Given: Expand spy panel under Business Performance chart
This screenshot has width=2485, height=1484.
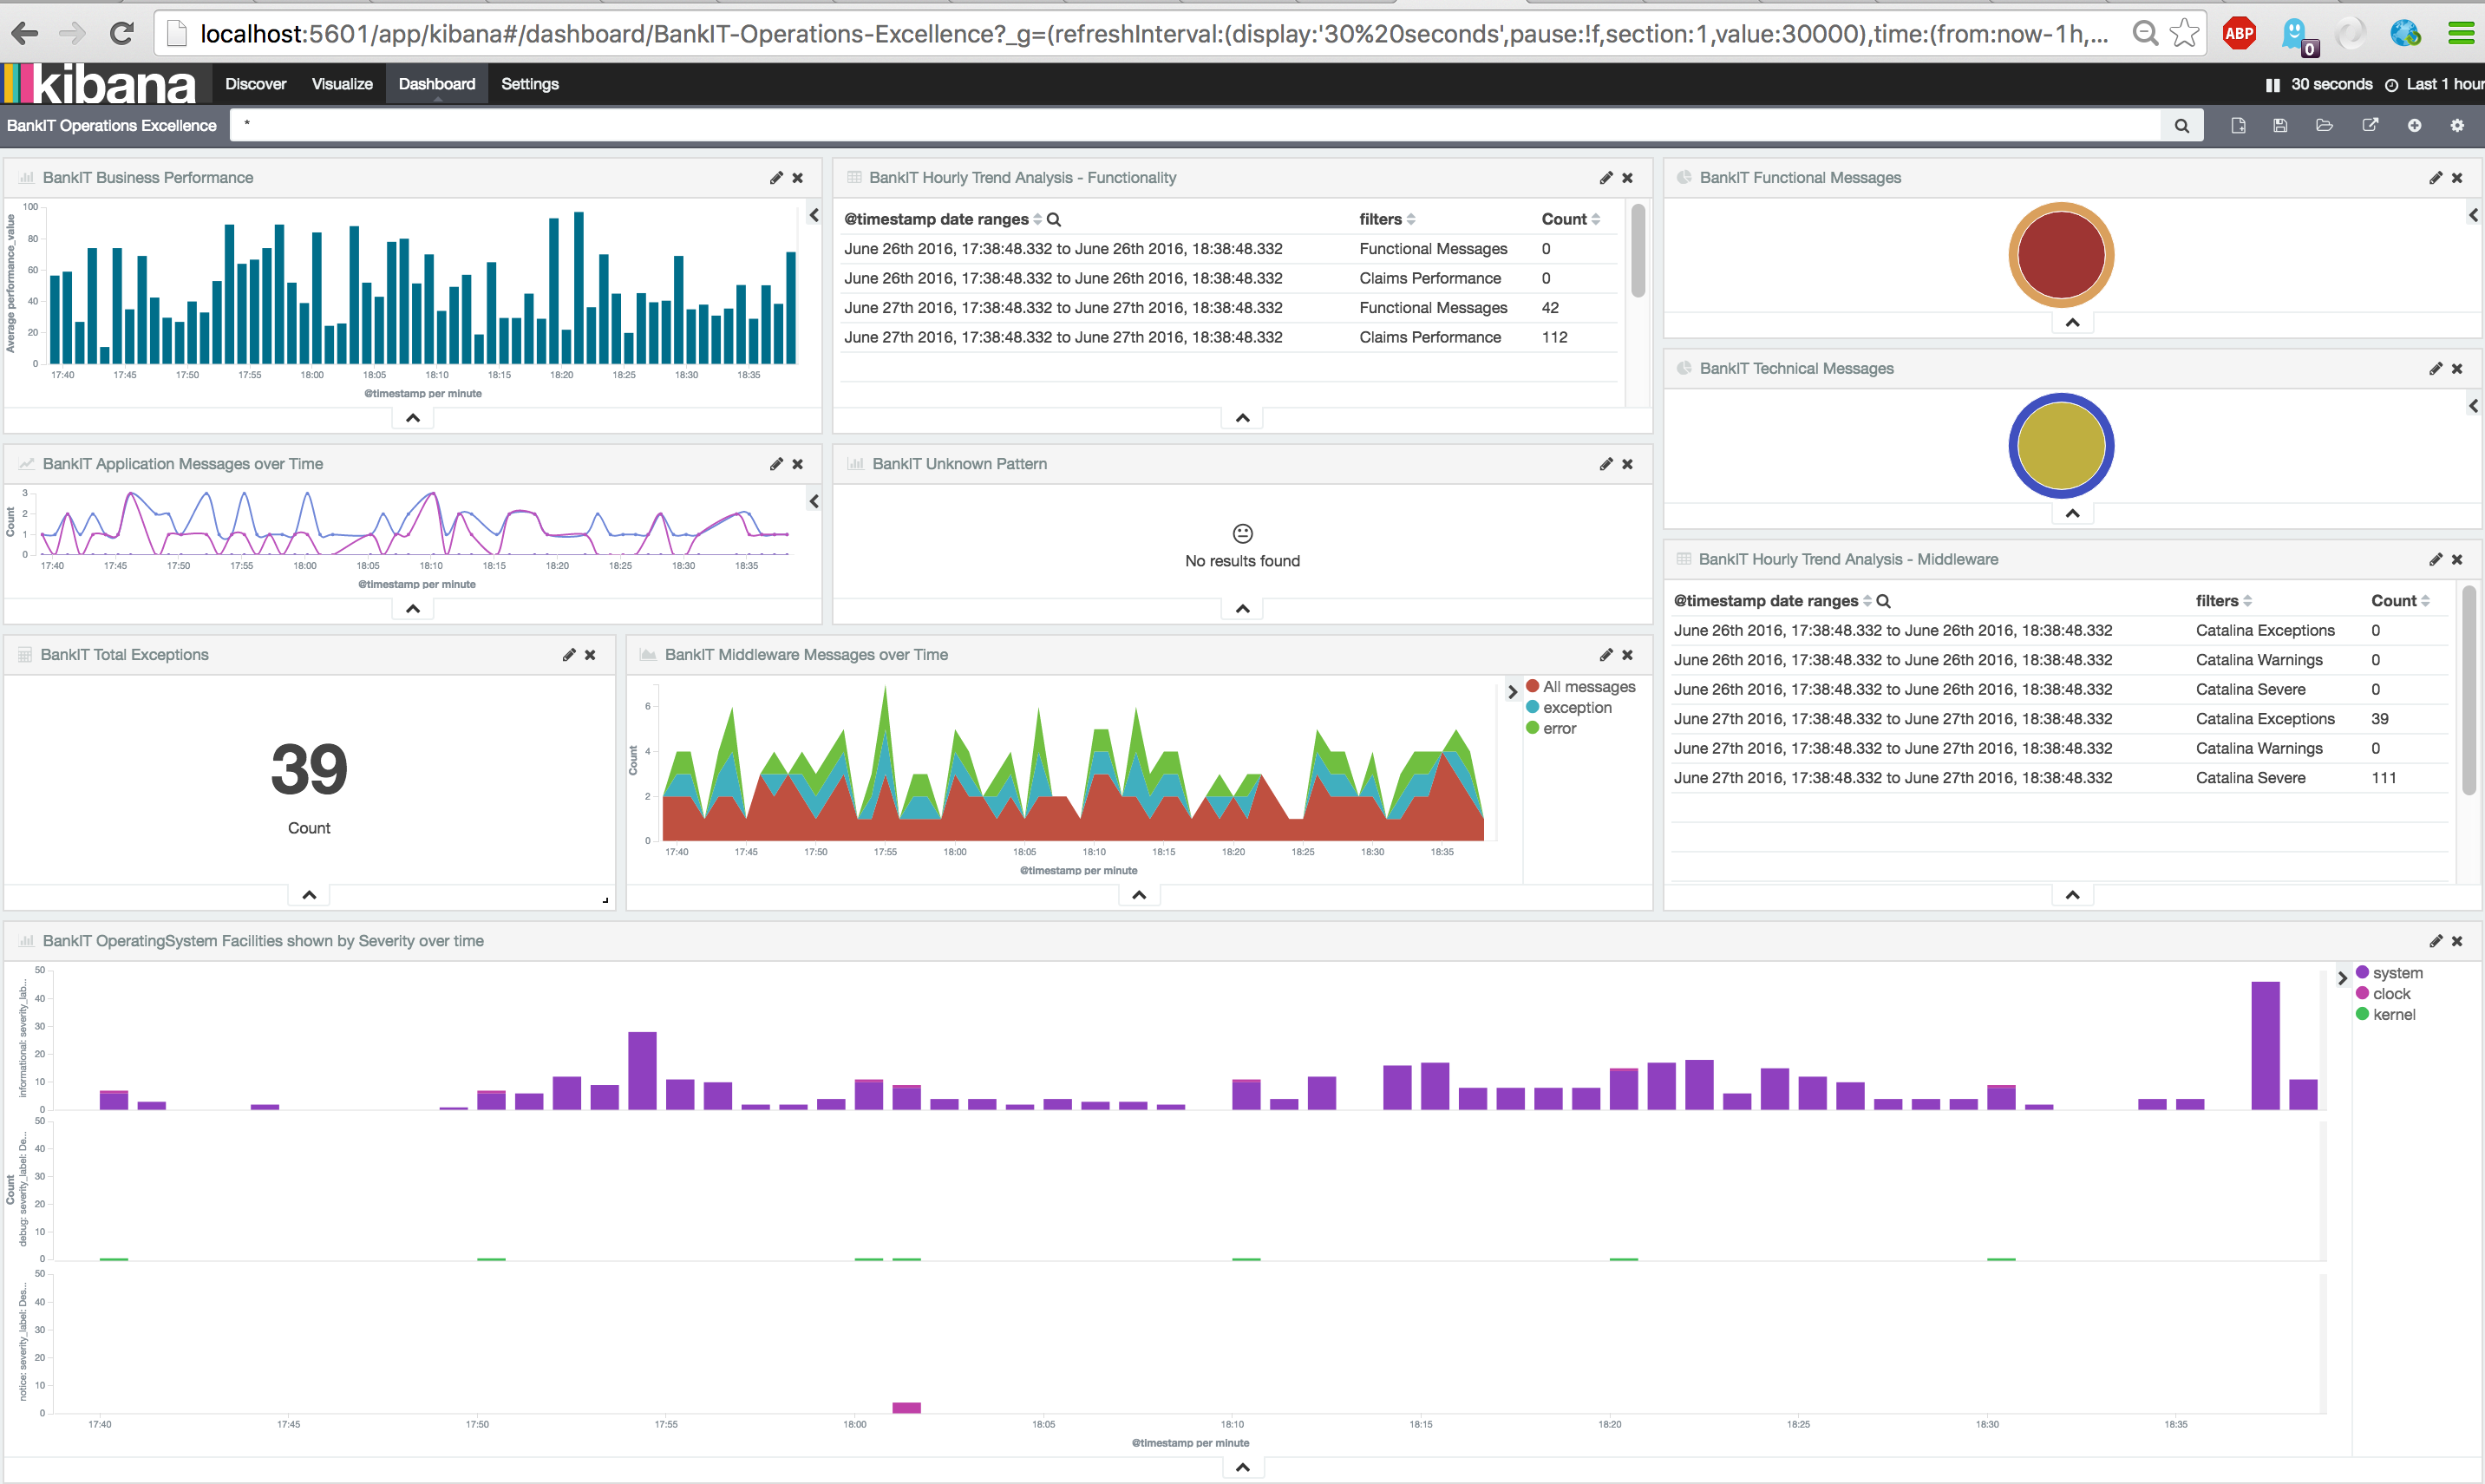Looking at the screenshot, I should (413, 418).
